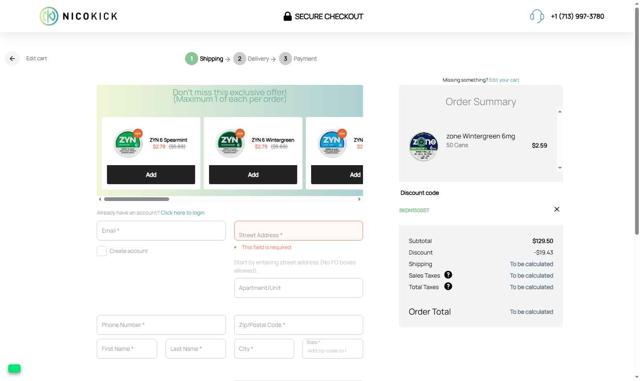Focus the Apartment/Unit field
This screenshot has height=381, width=640.
[x=298, y=288]
